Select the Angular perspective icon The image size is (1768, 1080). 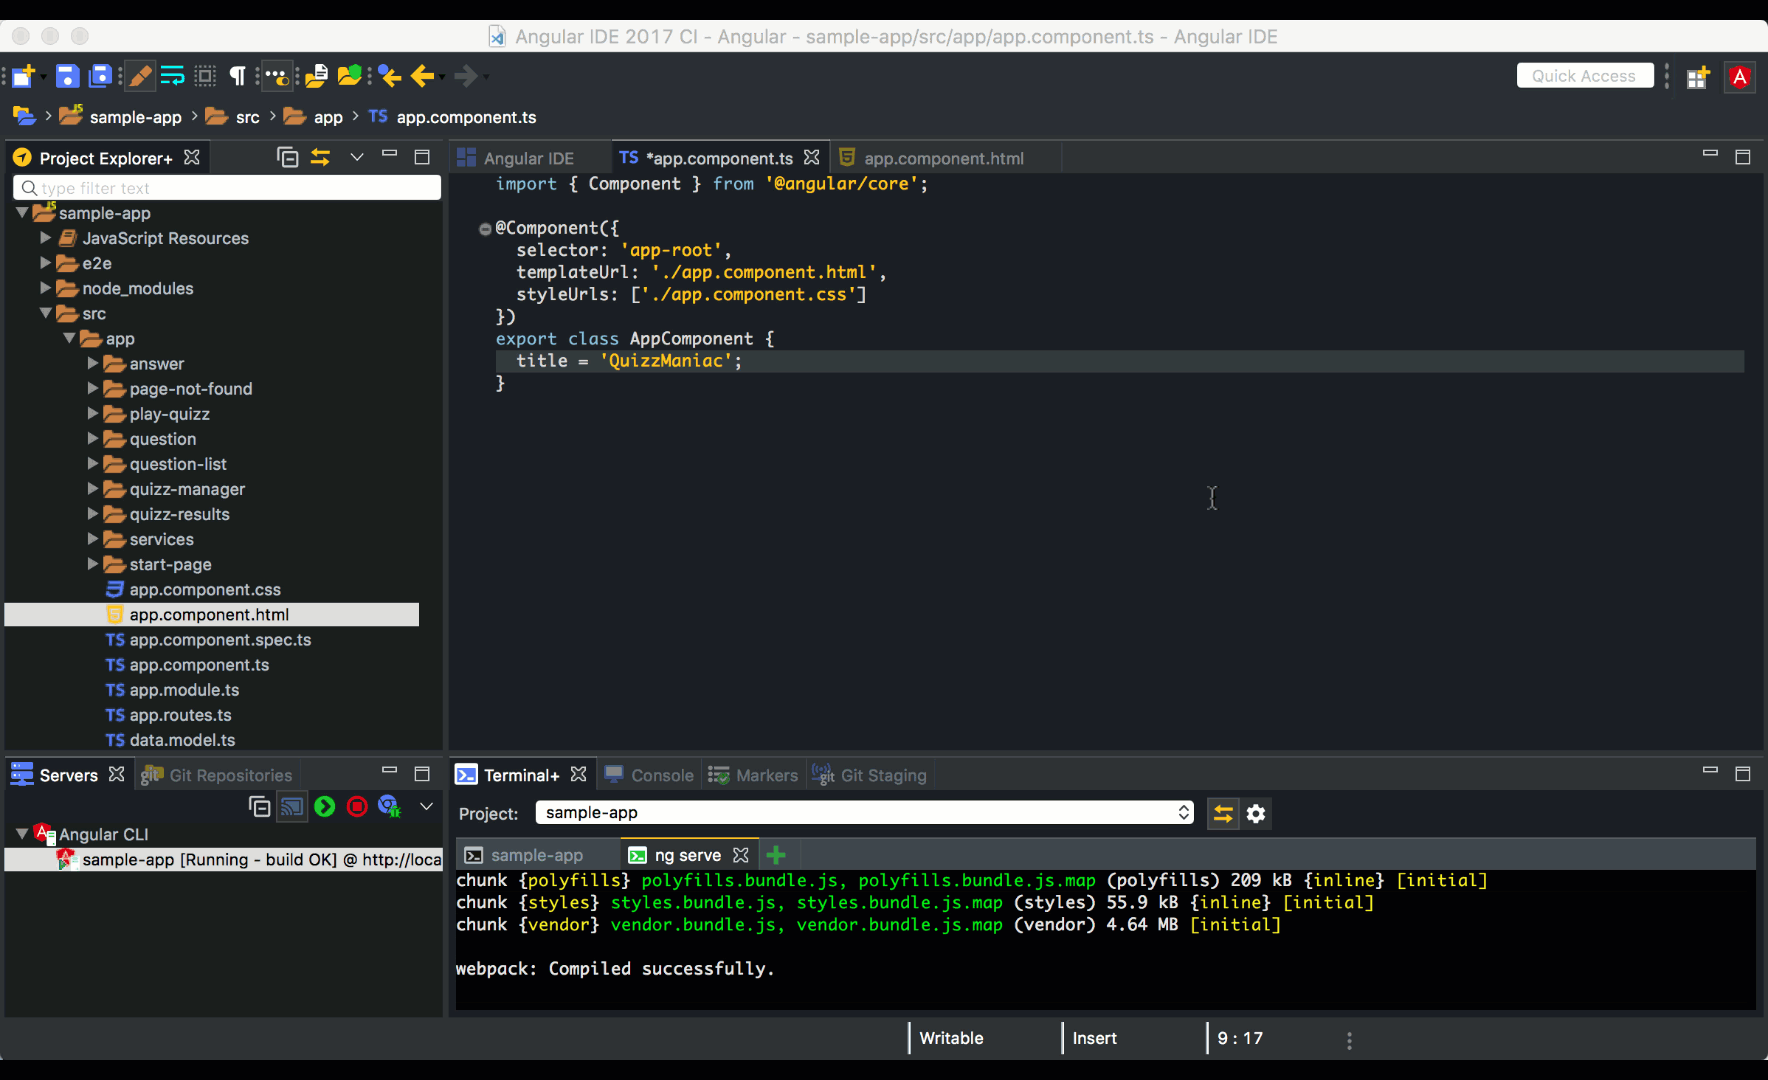pos(1740,77)
